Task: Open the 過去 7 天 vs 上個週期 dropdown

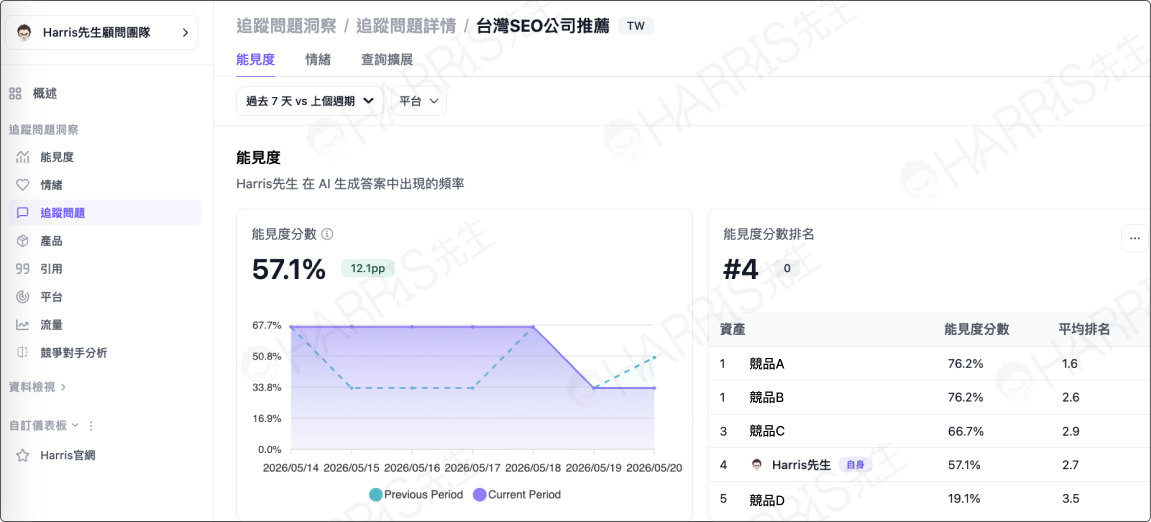Action: 309,101
